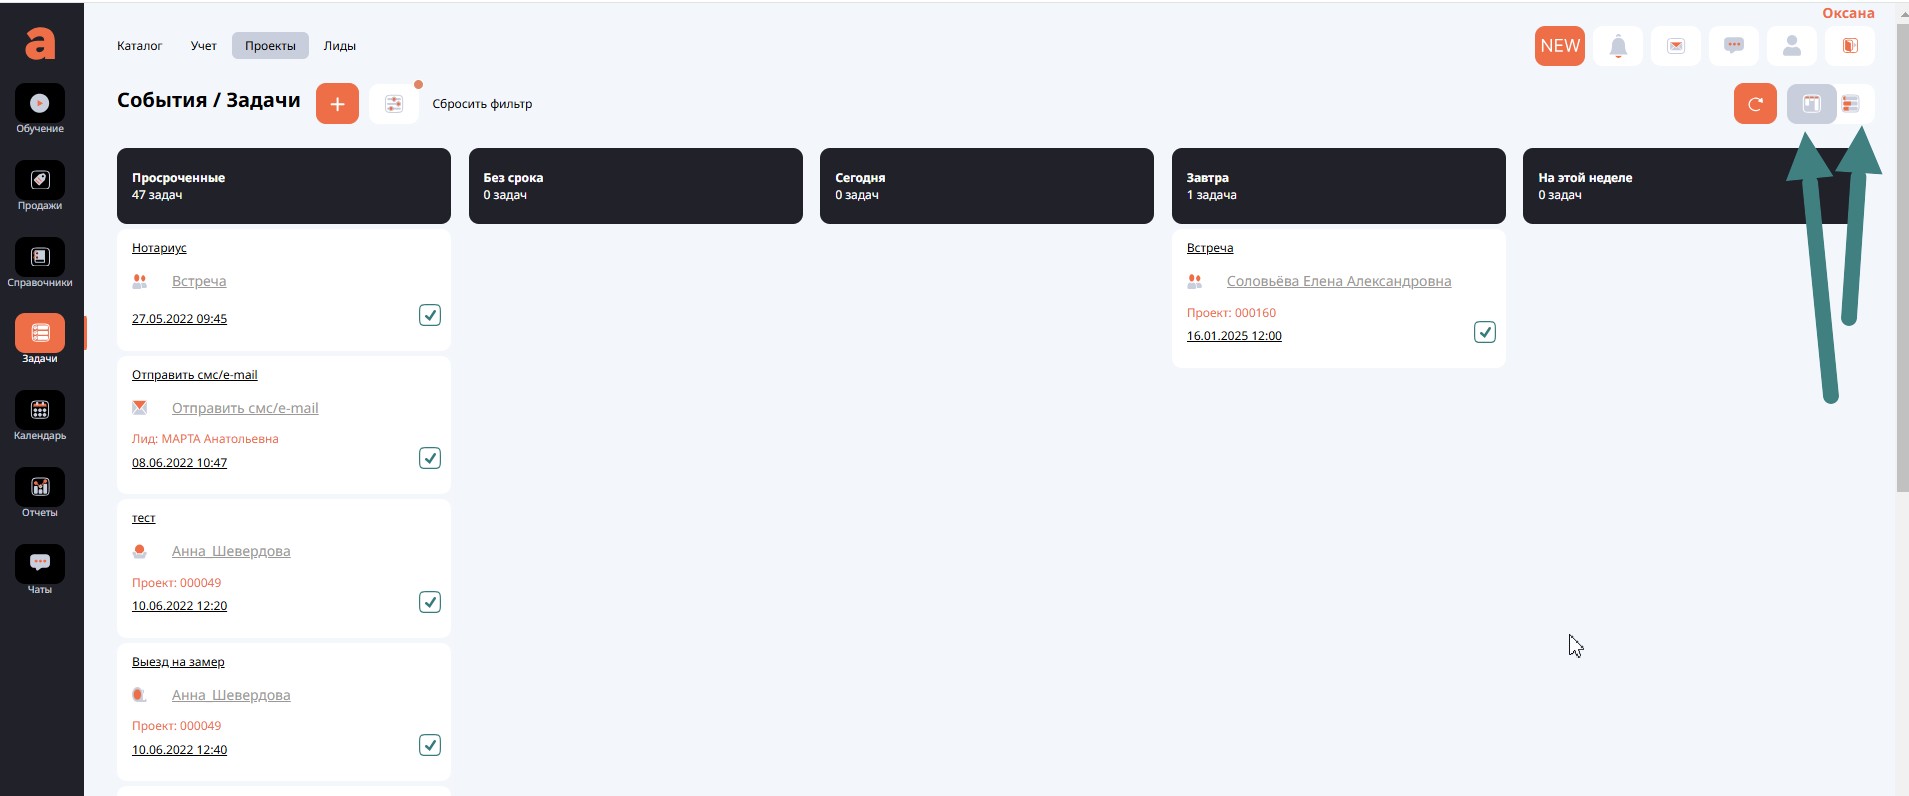Open the task filter settings
Screen dimensions: 1909x796
[x=394, y=104]
